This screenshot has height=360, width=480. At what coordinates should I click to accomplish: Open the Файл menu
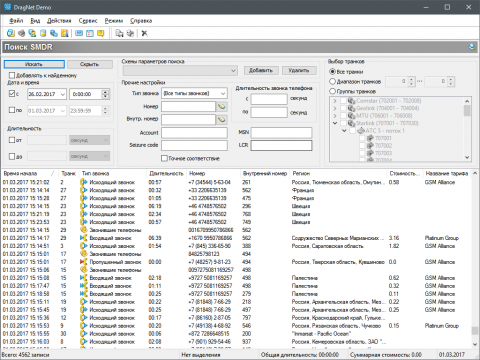[x=16, y=21]
